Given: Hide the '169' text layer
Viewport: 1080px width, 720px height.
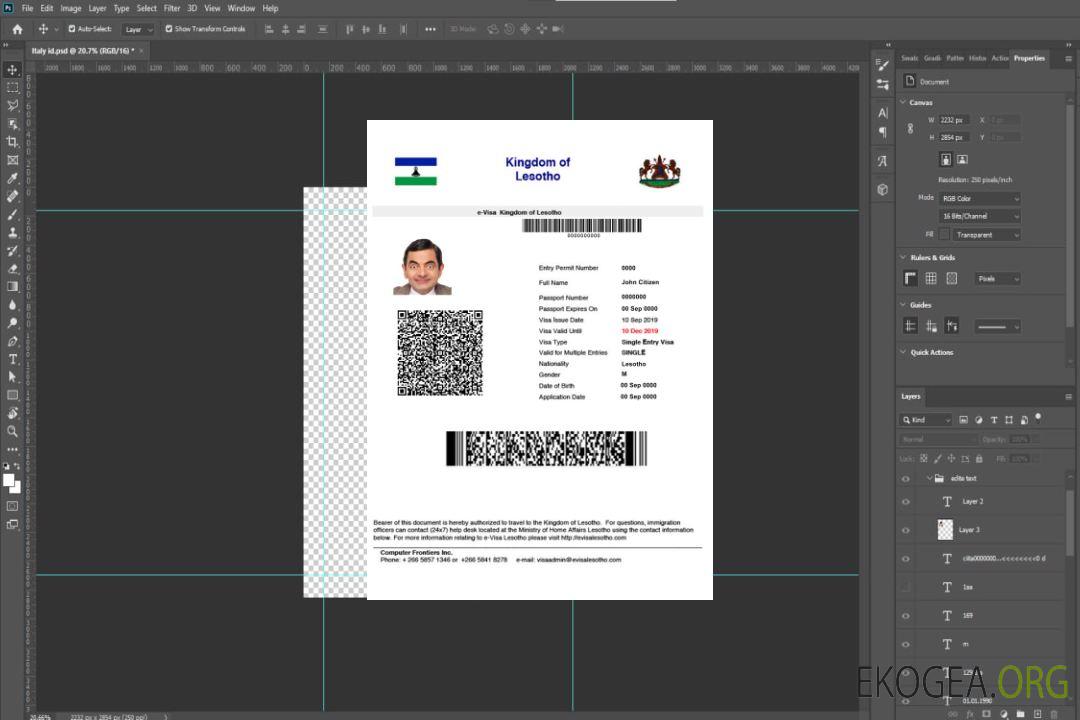Looking at the screenshot, I should click(906, 617).
